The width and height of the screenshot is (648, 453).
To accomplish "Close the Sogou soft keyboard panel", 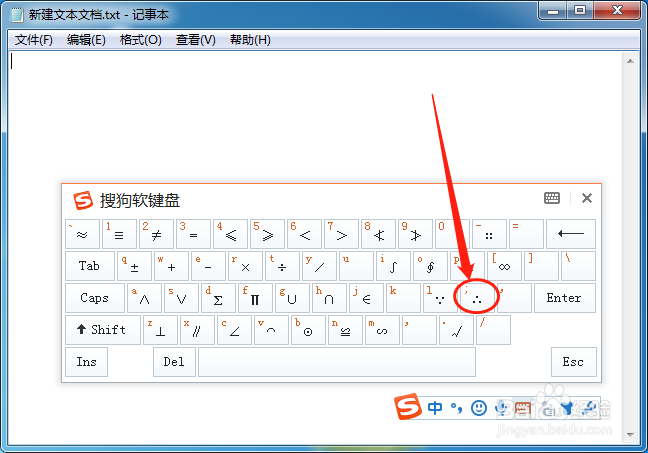I will click(586, 198).
